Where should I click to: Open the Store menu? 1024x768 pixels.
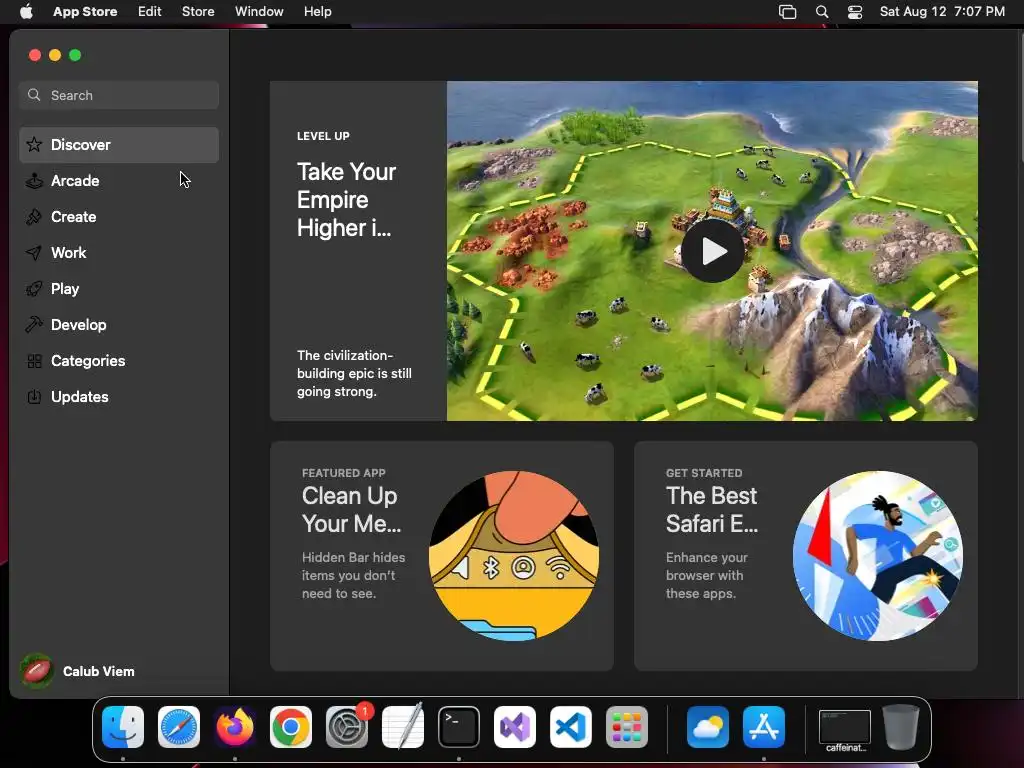tap(198, 12)
